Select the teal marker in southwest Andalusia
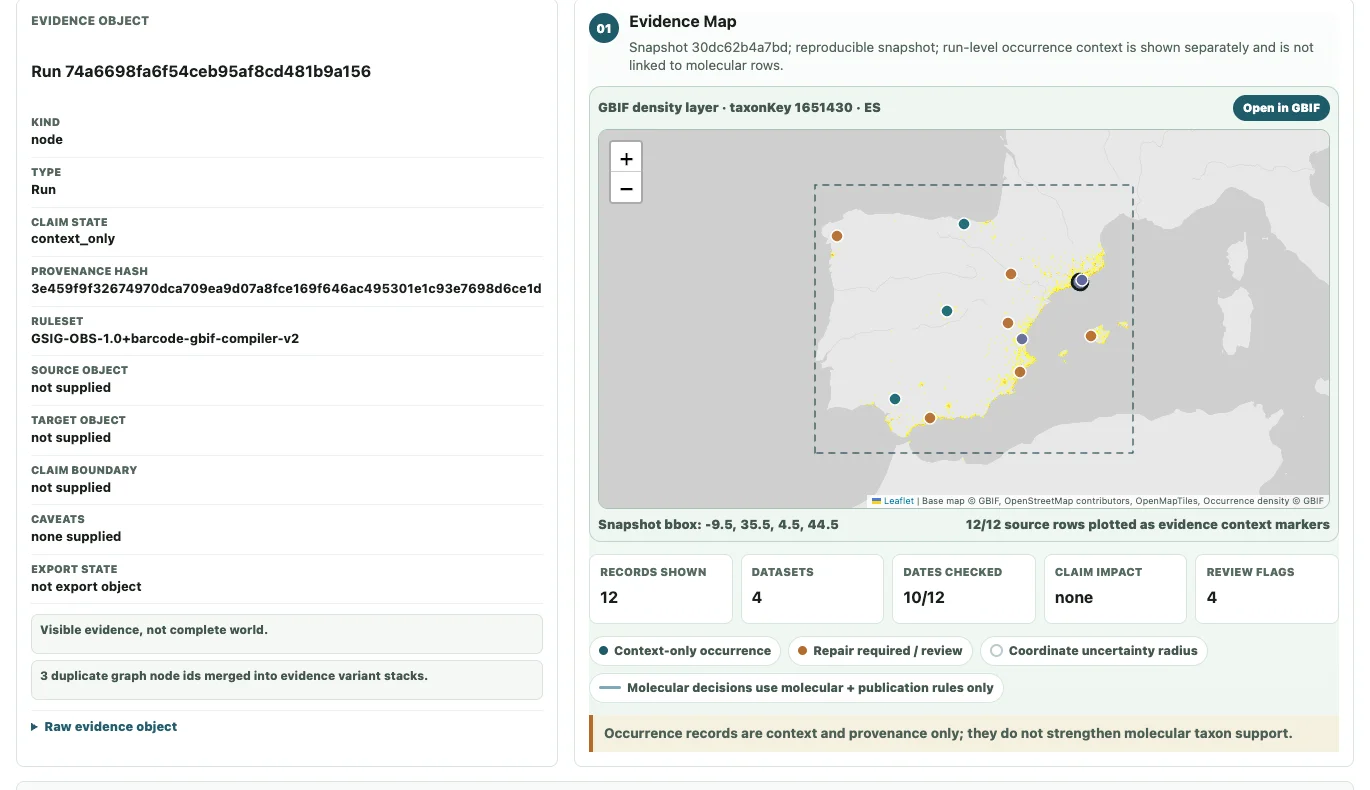Screen dimensions: 1370x790 click(895, 399)
